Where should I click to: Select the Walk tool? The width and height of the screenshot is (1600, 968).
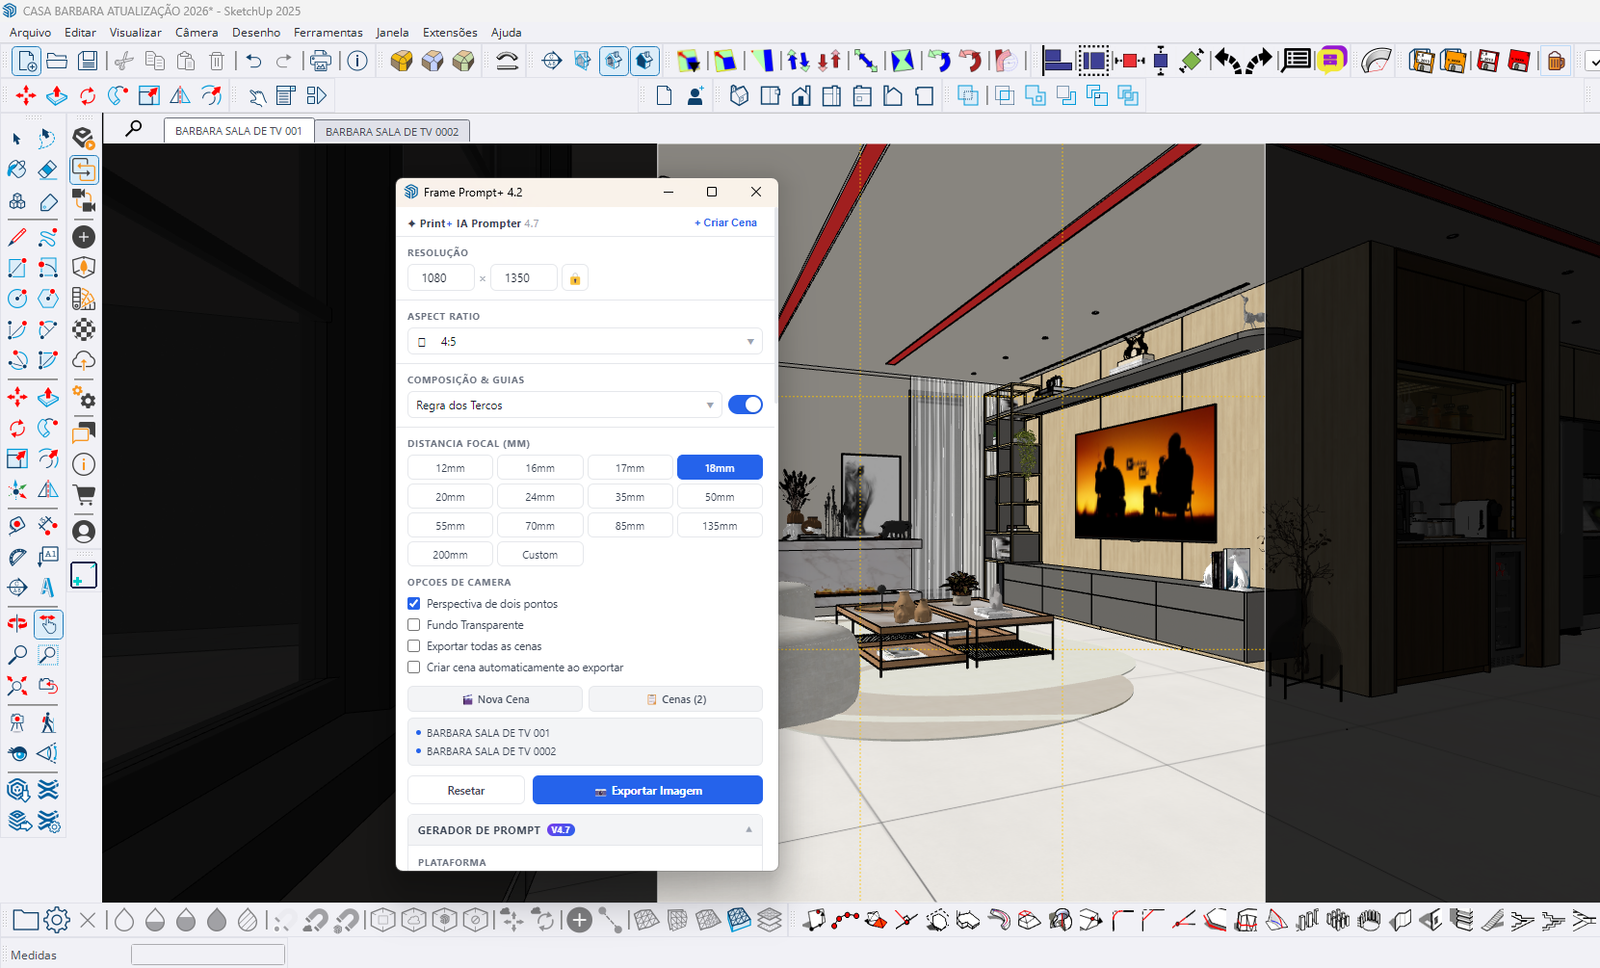(x=47, y=722)
